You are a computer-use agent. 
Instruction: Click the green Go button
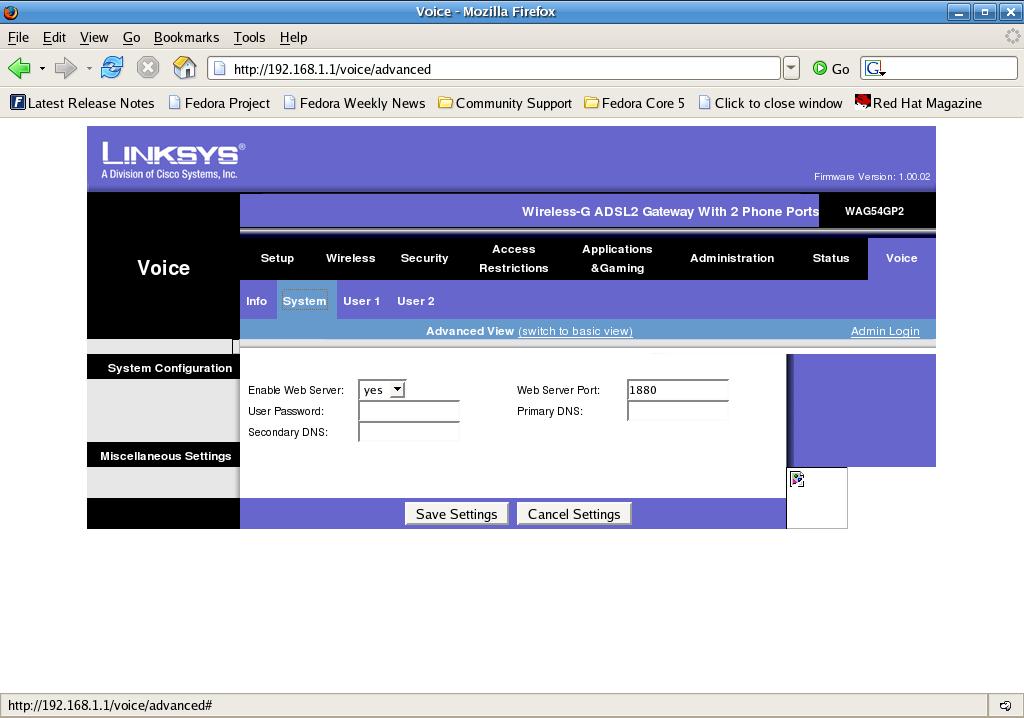click(831, 68)
